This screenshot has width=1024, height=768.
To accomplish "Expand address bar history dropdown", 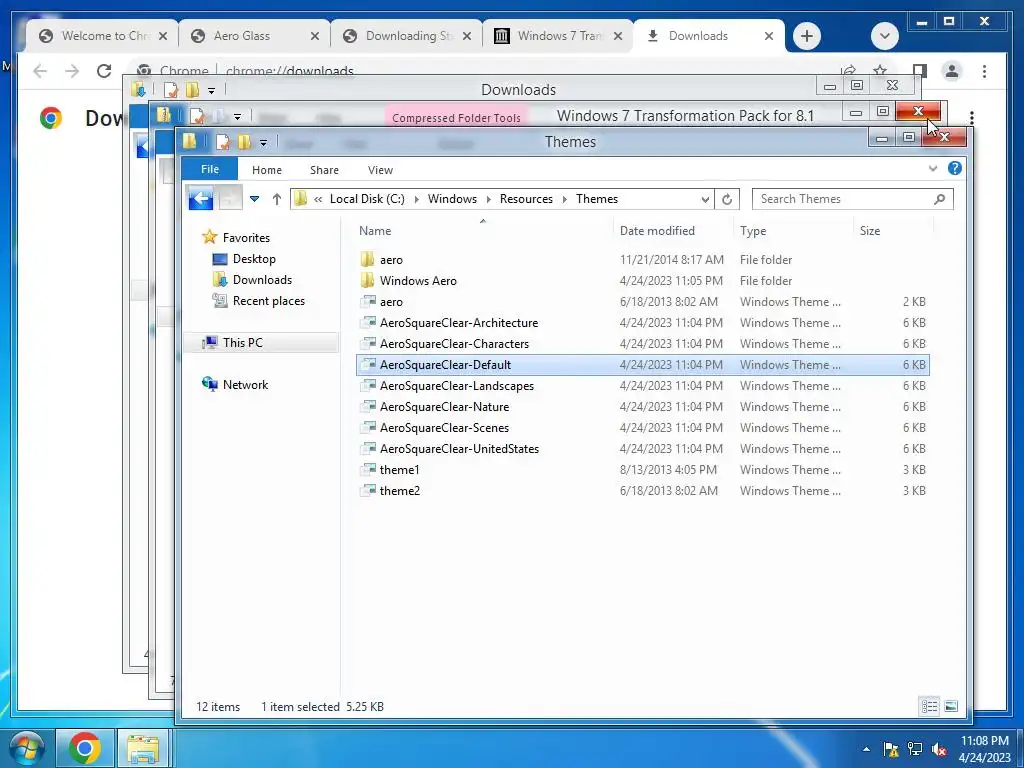I will pos(705,199).
